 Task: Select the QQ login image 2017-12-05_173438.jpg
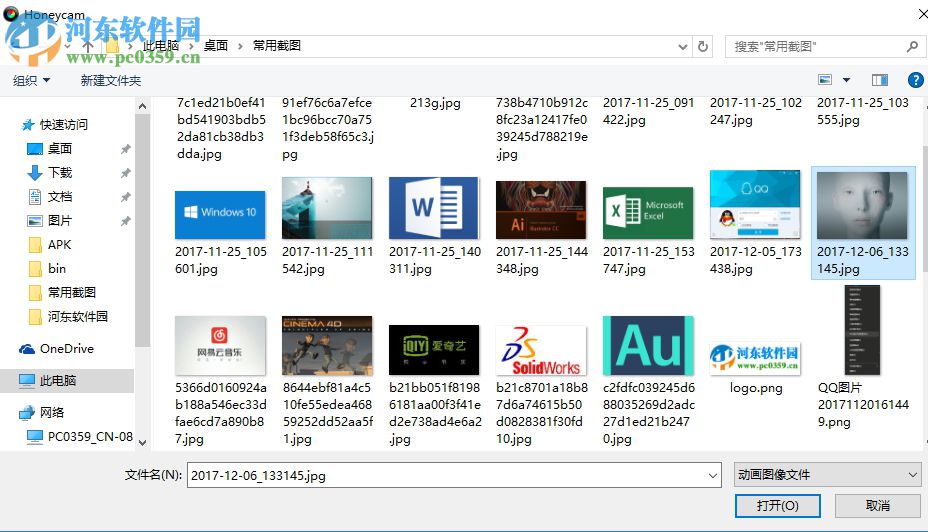[x=755, y=204]
